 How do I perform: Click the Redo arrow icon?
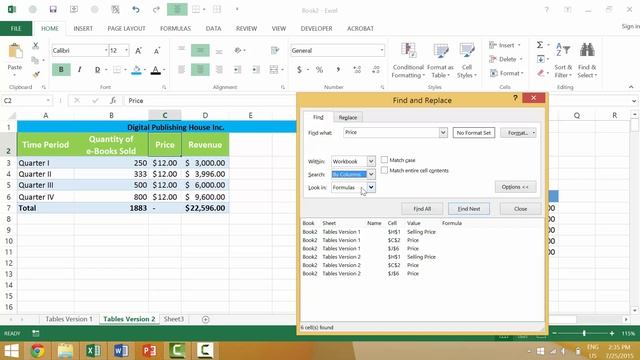[x=156, y=9]
